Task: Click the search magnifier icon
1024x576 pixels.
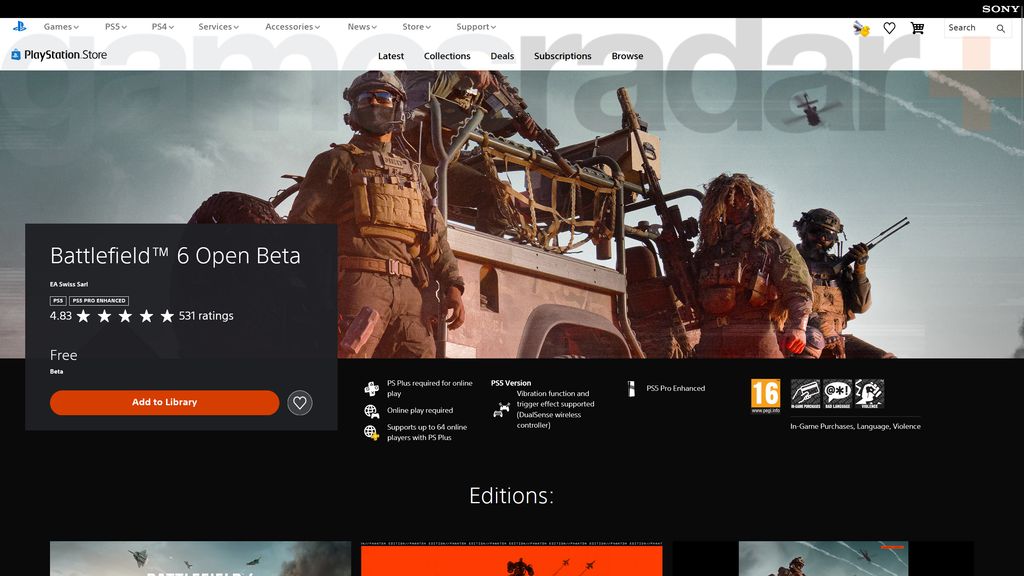Action: [1001, 29]
